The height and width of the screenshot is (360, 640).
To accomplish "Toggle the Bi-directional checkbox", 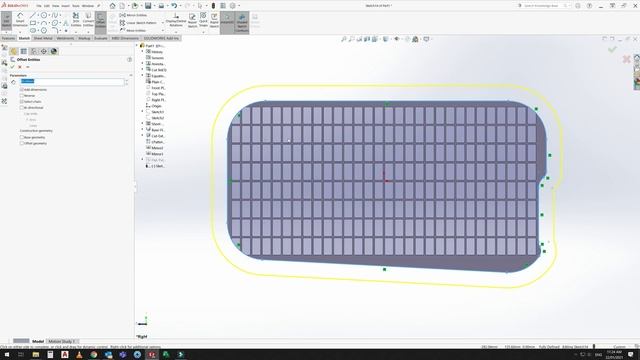I will [22, 108].
